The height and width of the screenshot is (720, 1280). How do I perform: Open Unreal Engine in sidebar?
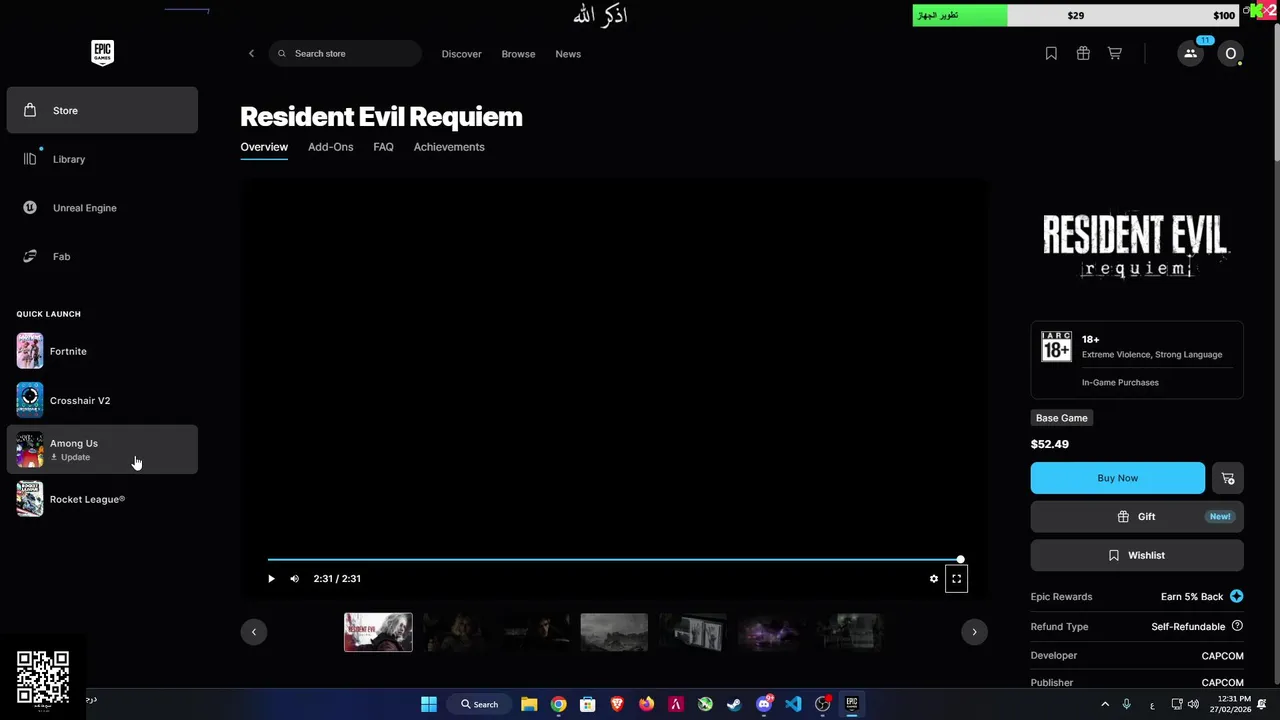102,208
